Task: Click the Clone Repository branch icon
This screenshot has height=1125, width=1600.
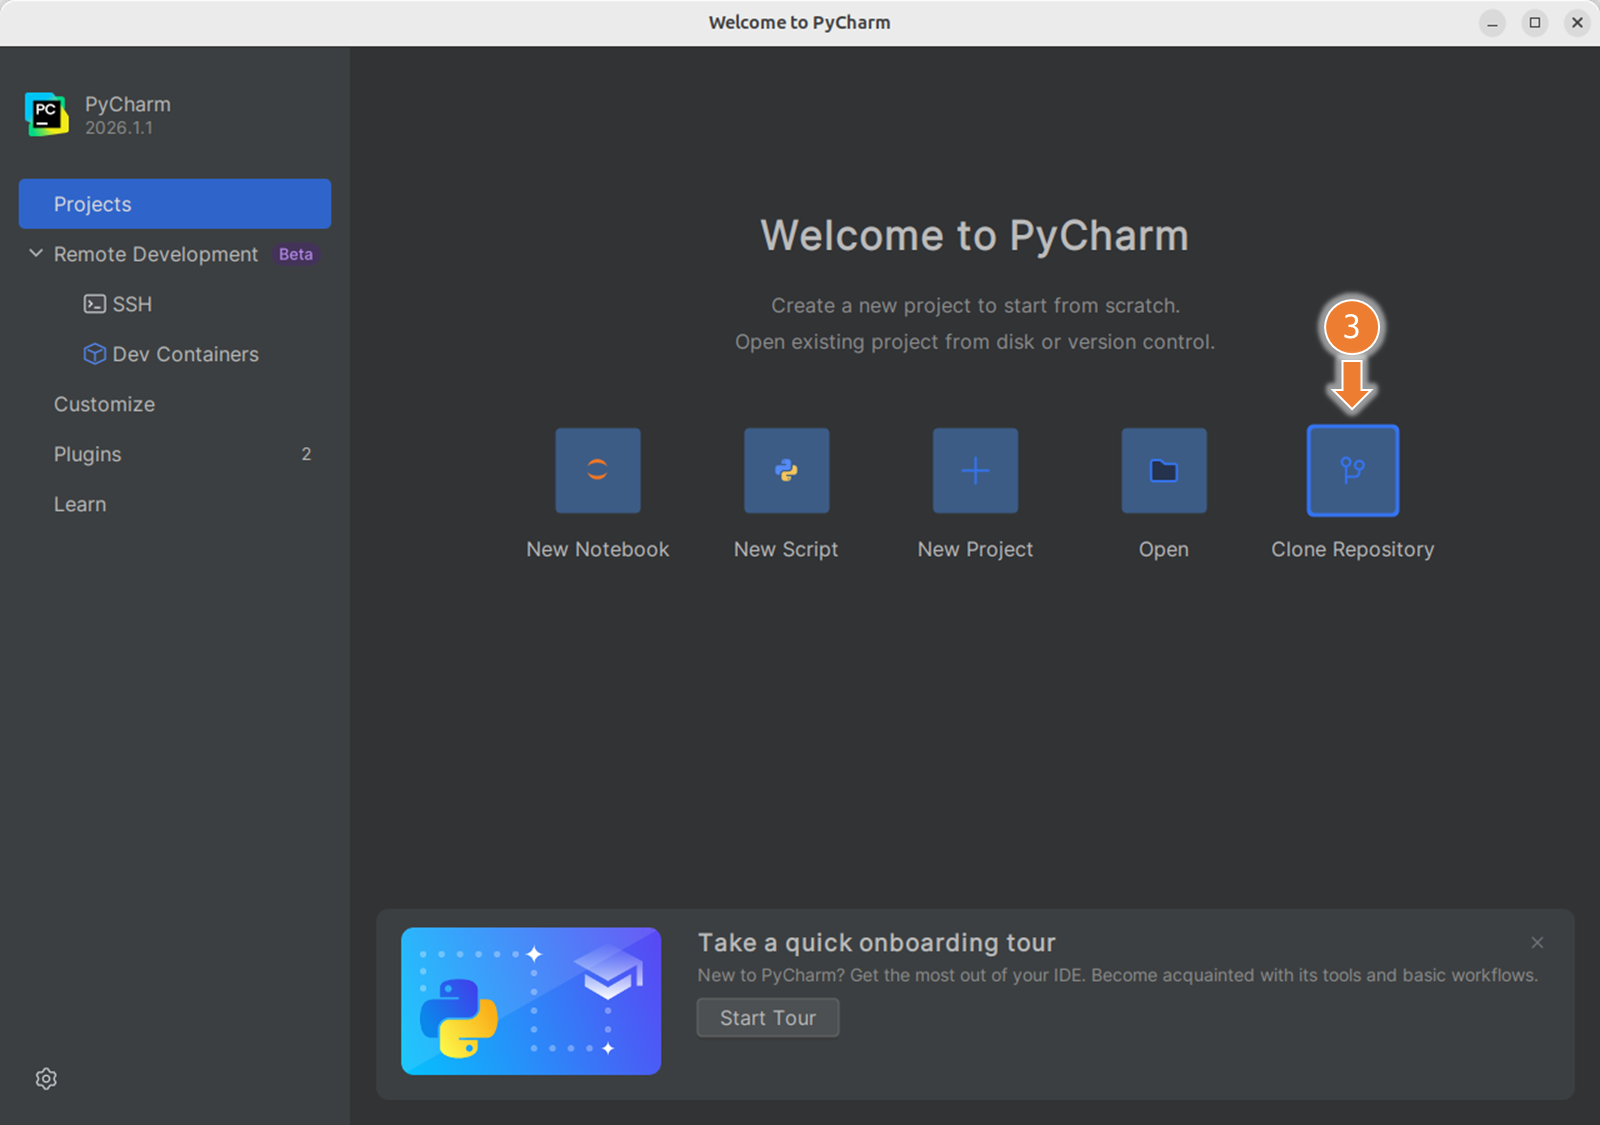Action: (1353, 470)
